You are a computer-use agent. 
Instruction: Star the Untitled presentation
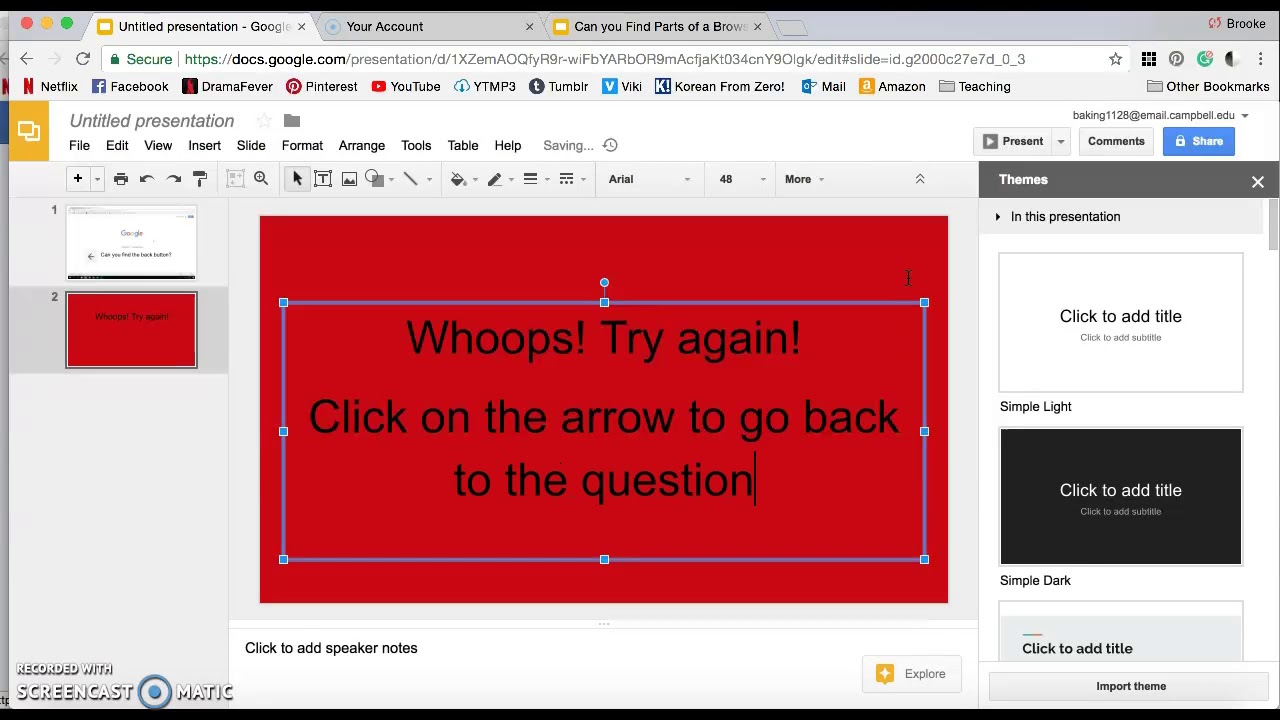coord(264,121)
